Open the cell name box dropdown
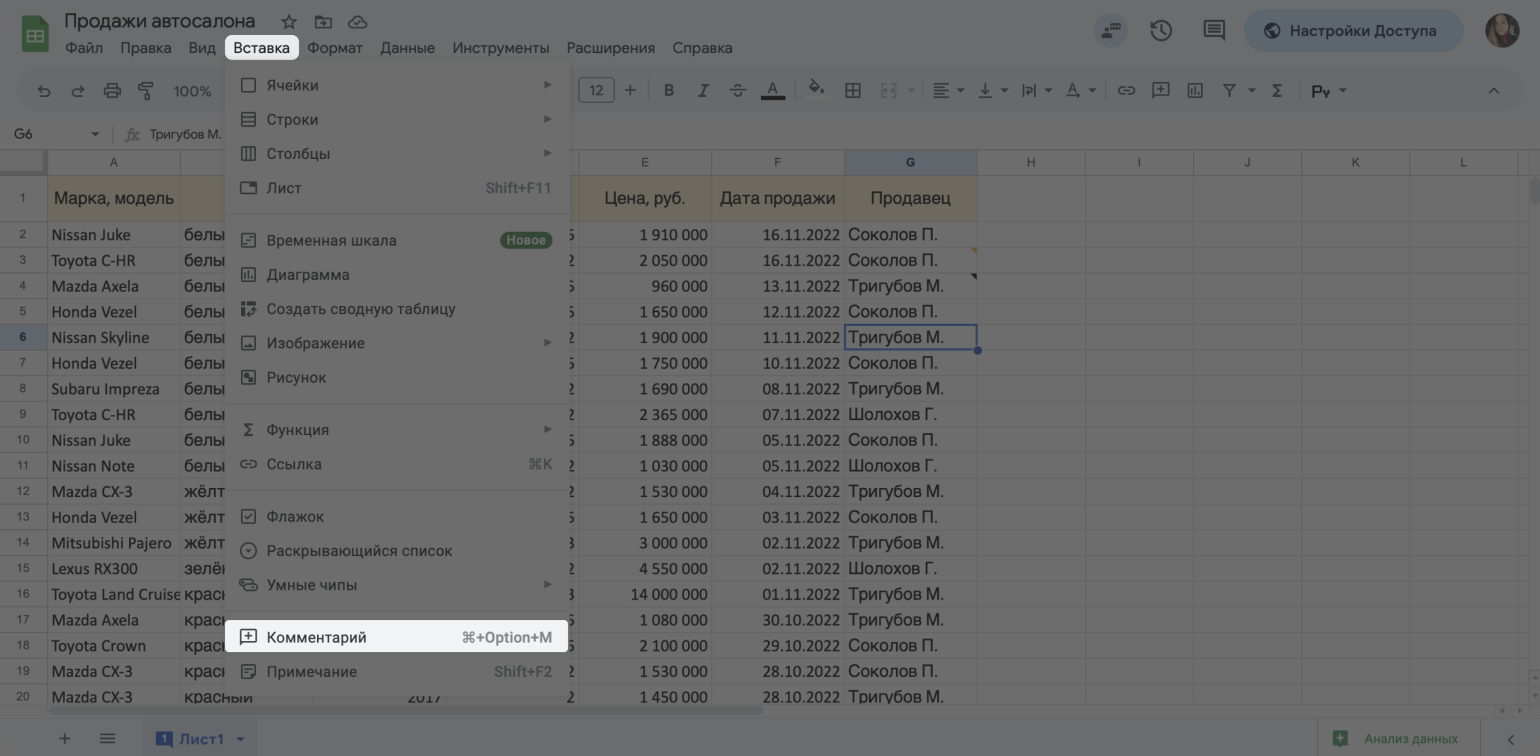The width and height of the screenshot is (1540, 756). 95,134
